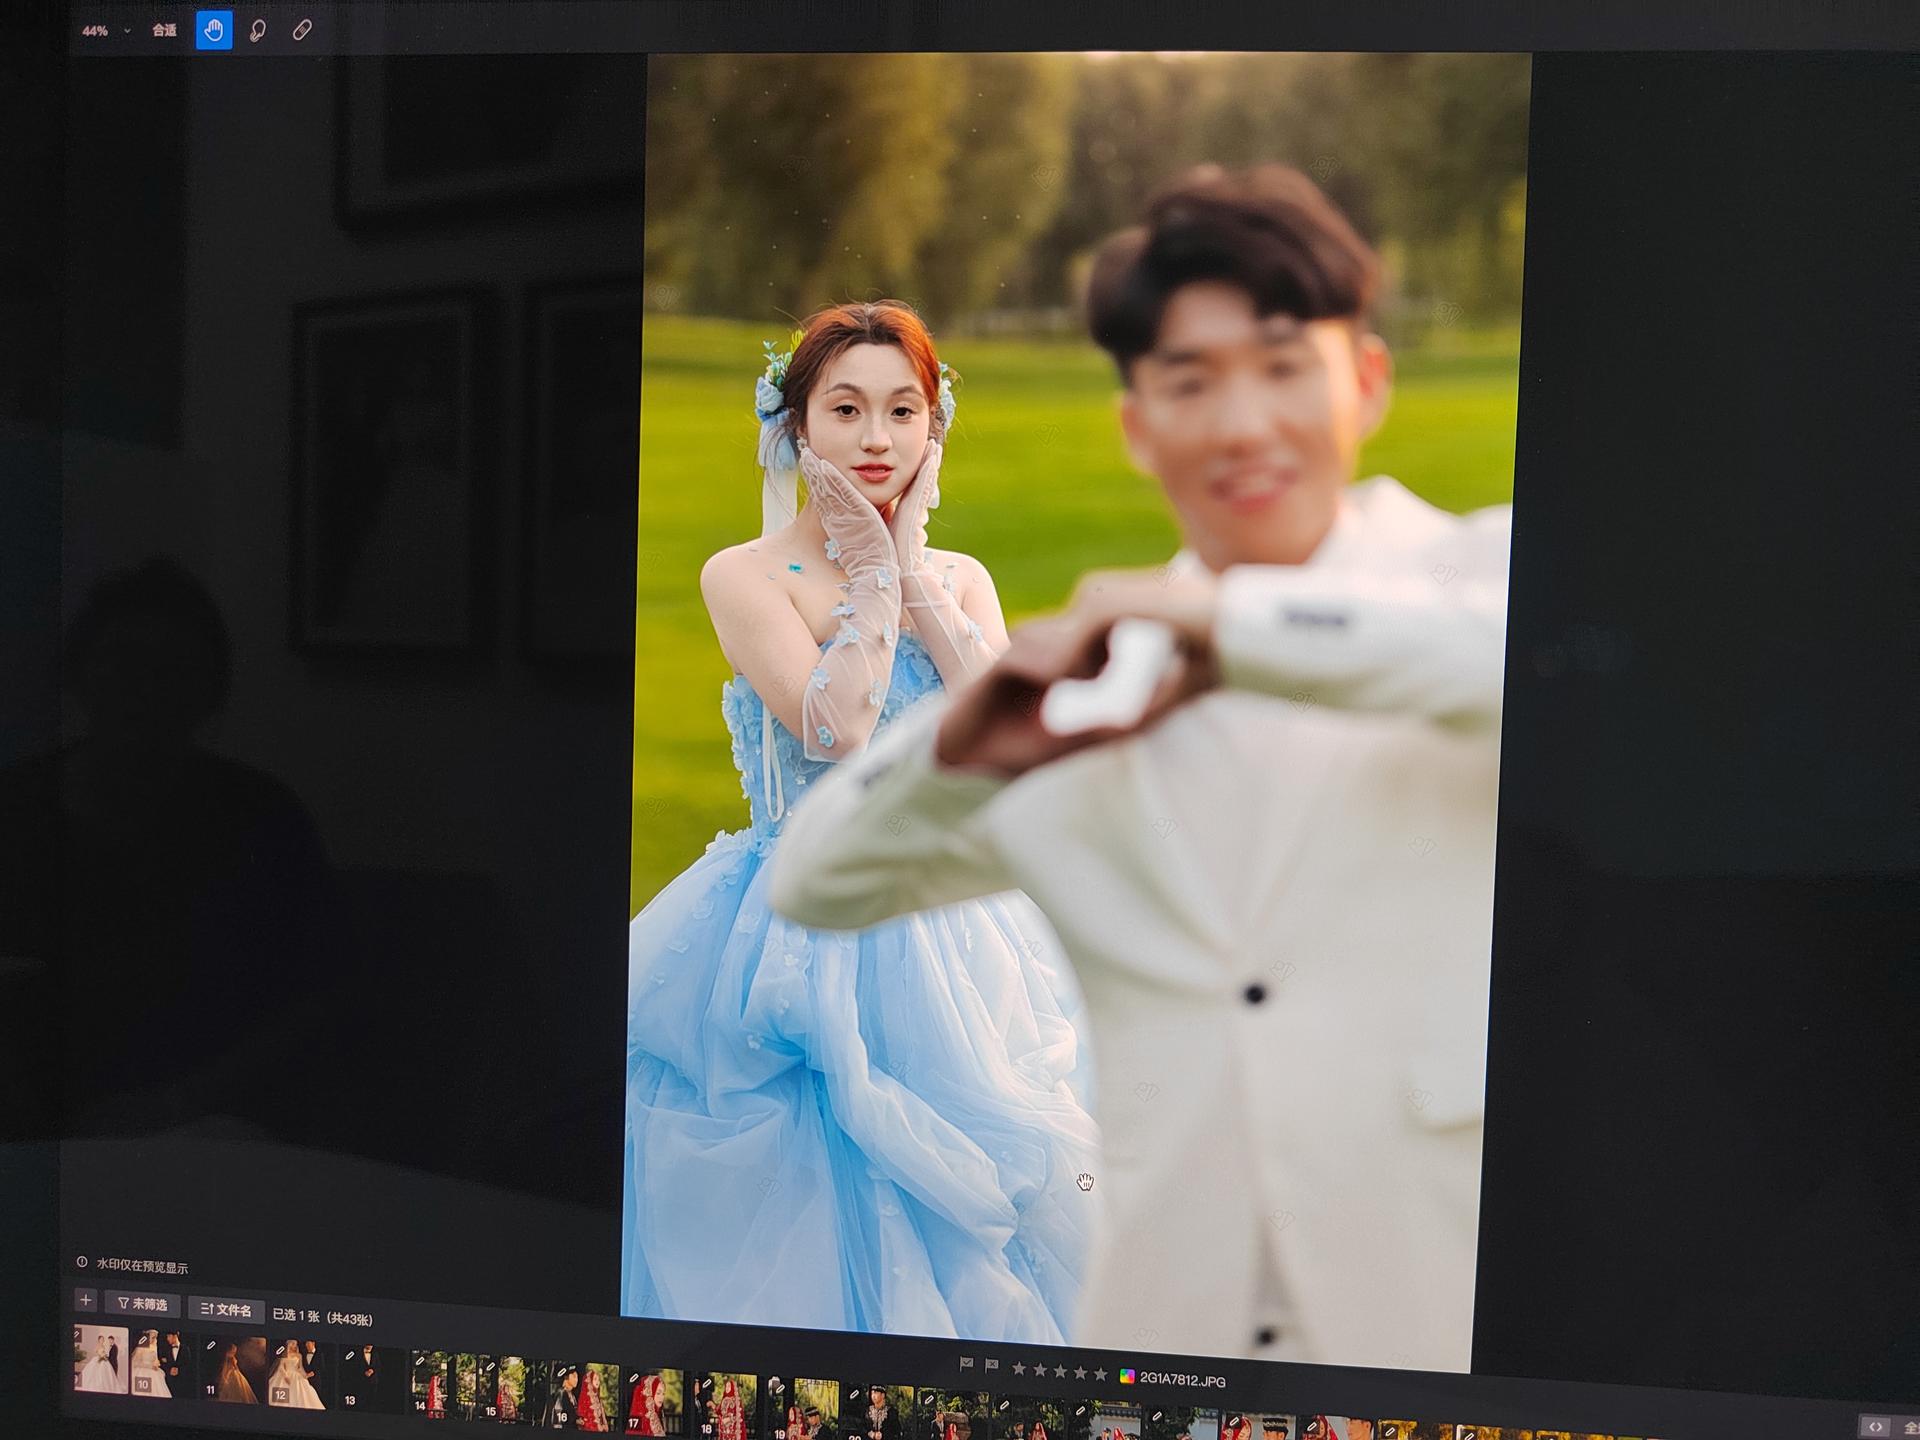Click the edited pencil badge on thumbnail 11
Image resolution: width=1920 pixels, height=1440 pixels.
(211, 1346)
